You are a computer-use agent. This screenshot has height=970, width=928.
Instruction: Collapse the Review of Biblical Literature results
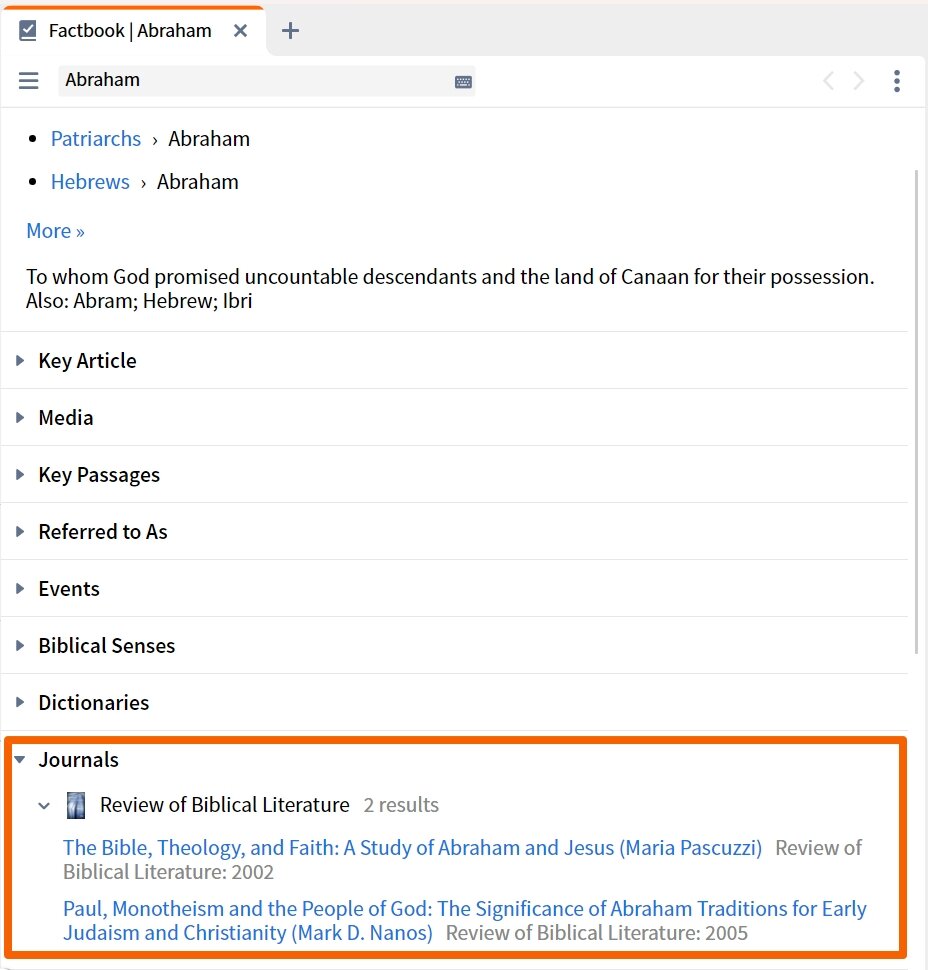pos(44,805)
